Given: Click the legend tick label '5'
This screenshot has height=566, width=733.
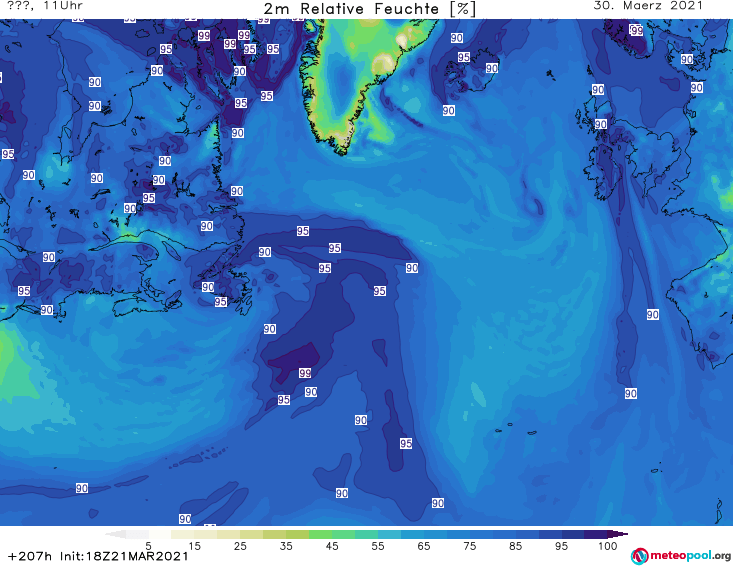Looking at the screenshot, I should (x=148, y=546).
